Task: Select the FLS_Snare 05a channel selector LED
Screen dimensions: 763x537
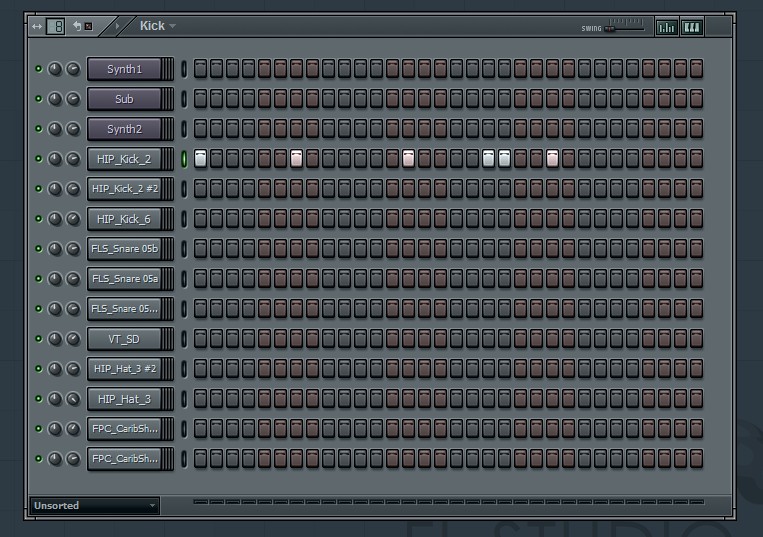Action: tap(184, 279)
